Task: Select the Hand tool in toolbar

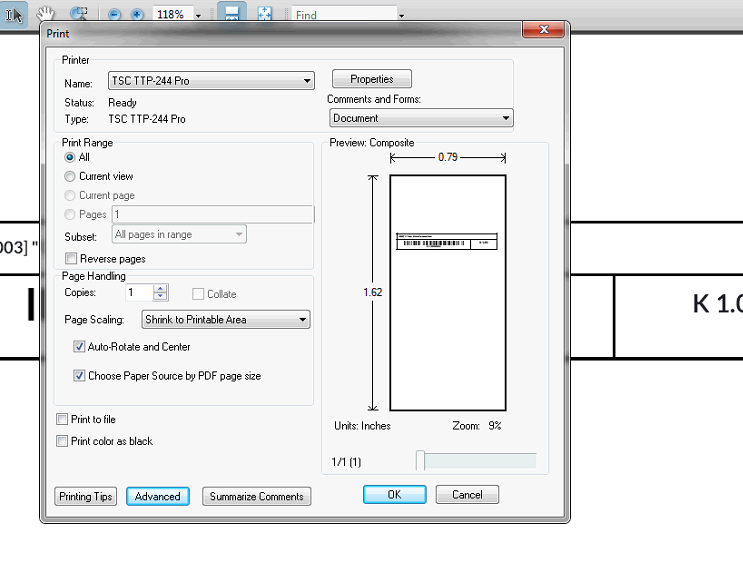Action: pos(46,14)
